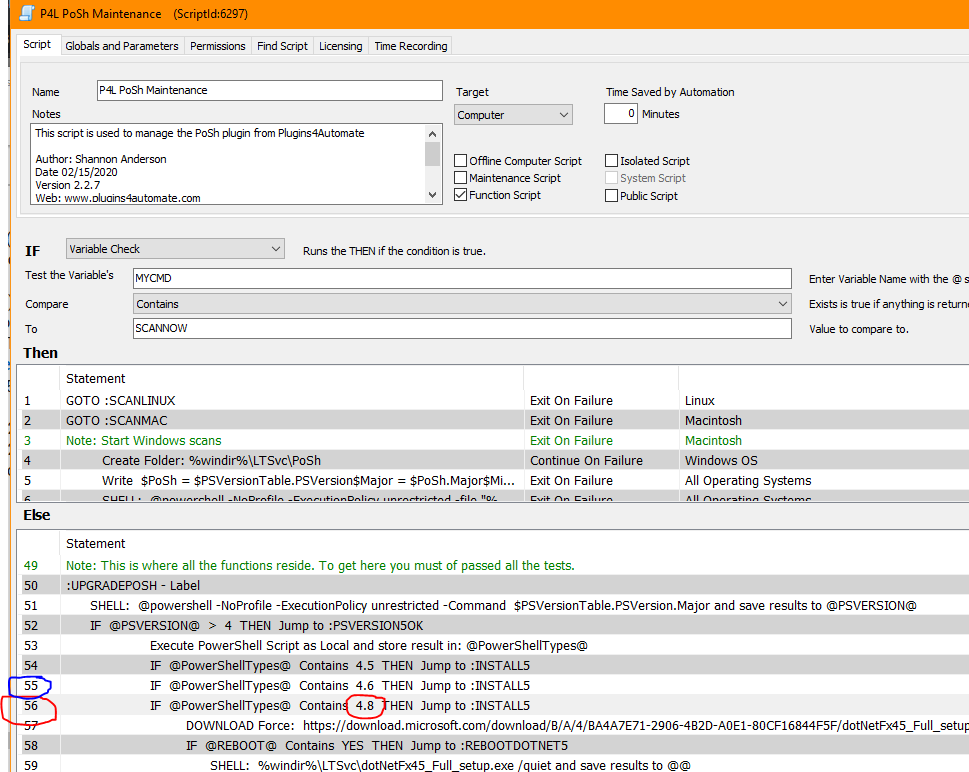Image resolution: width=969 pixels, height=772 pixels.
Task: Uncheck the Function Script checkbox
Action: [x=461, y=195]
